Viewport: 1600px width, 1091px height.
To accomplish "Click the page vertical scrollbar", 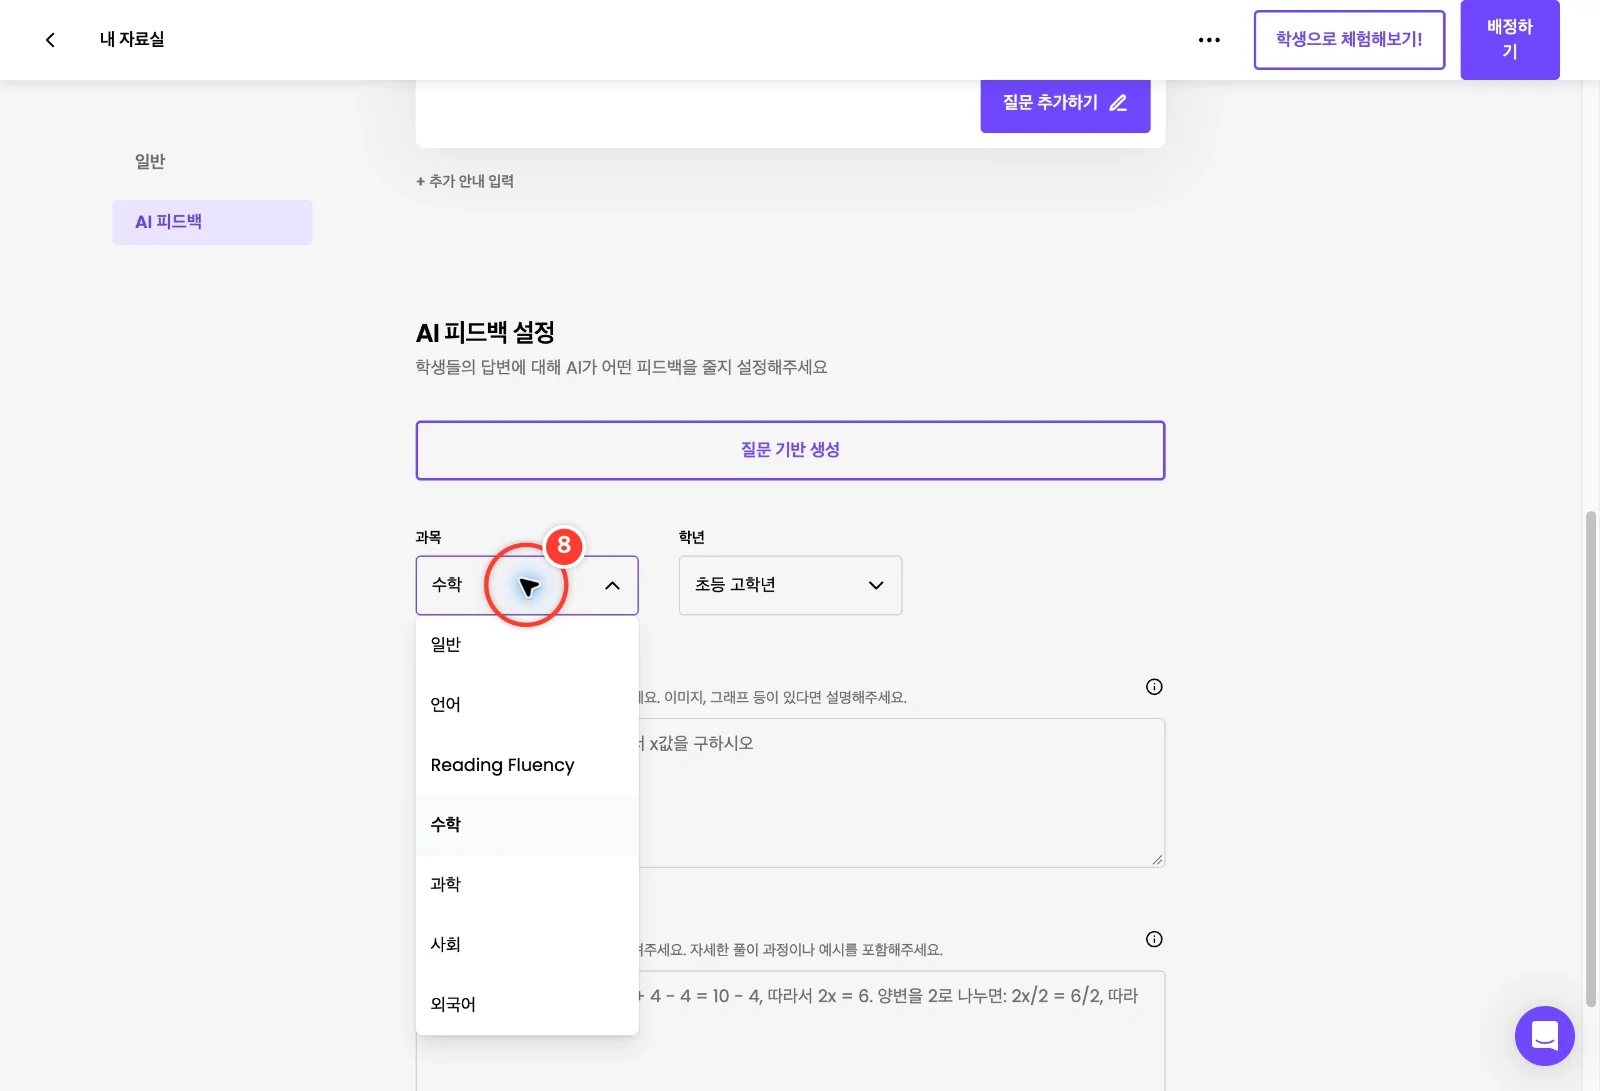I will pyautogui.click(x=1590, y=760).
